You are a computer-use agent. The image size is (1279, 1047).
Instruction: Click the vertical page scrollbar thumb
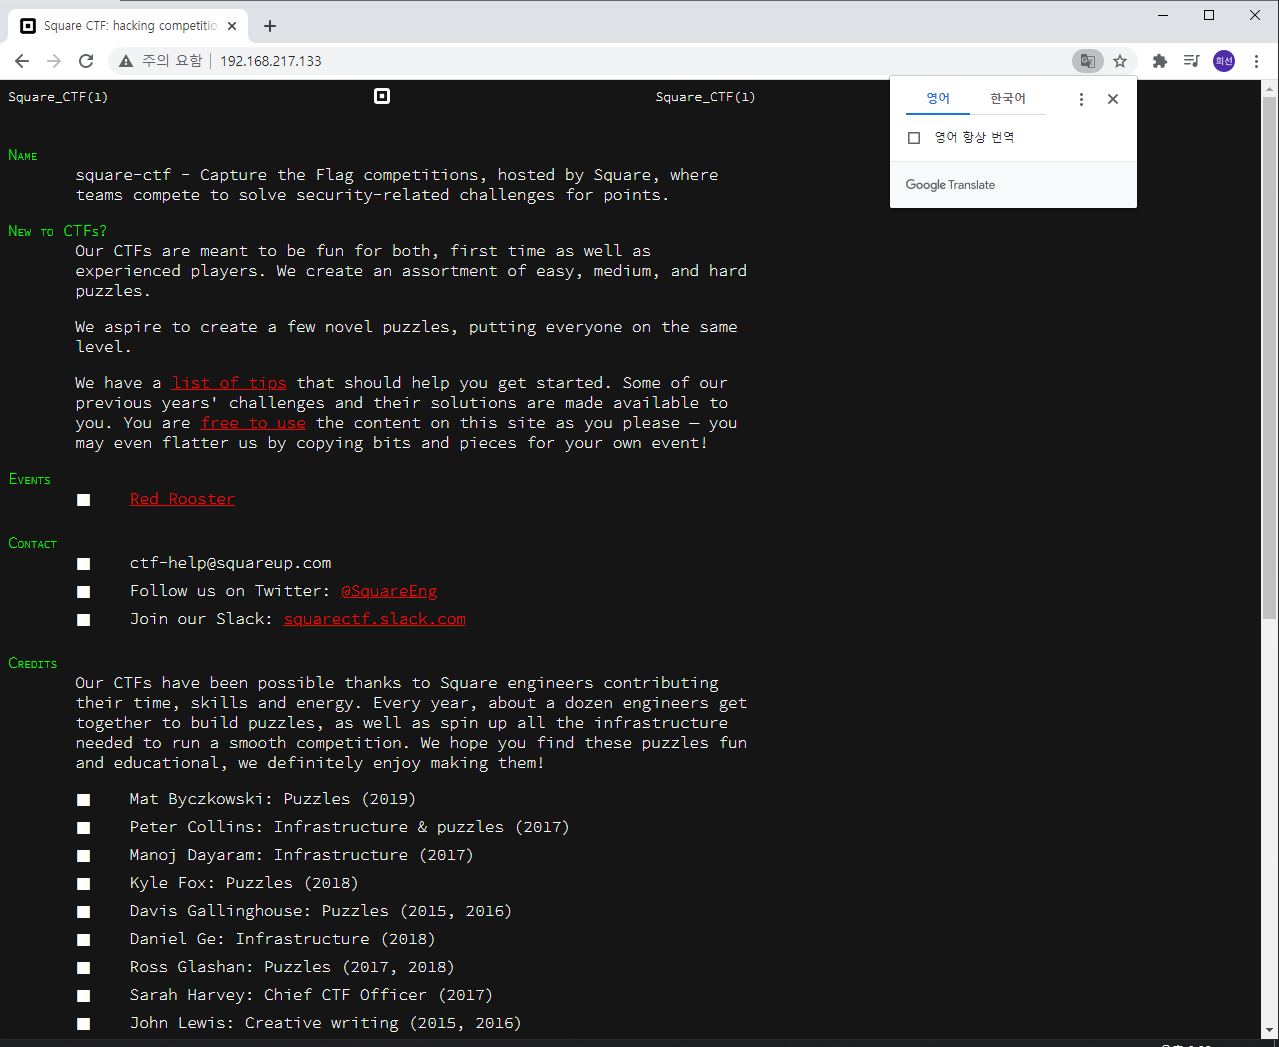point(1269,358)
